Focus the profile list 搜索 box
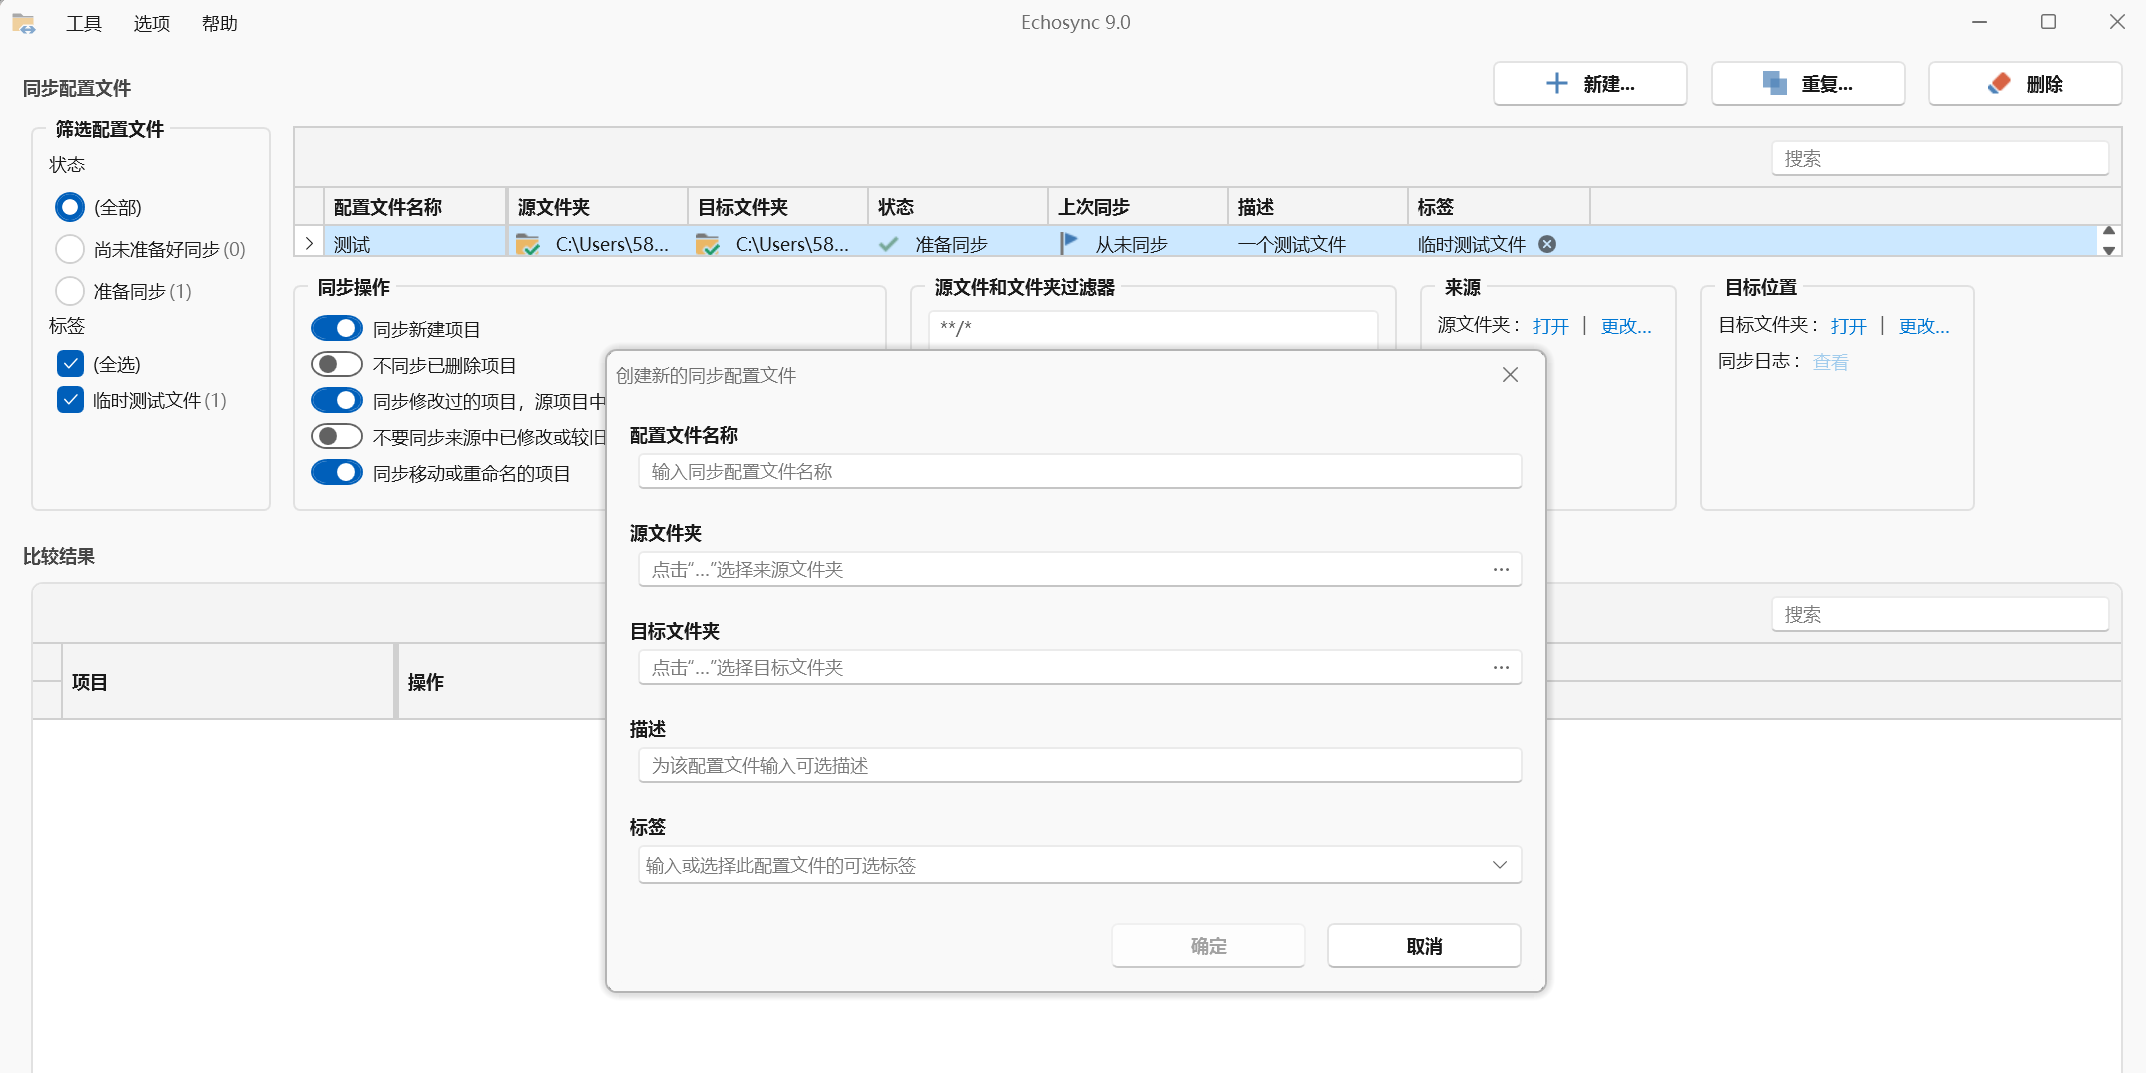 (1940, 158)
